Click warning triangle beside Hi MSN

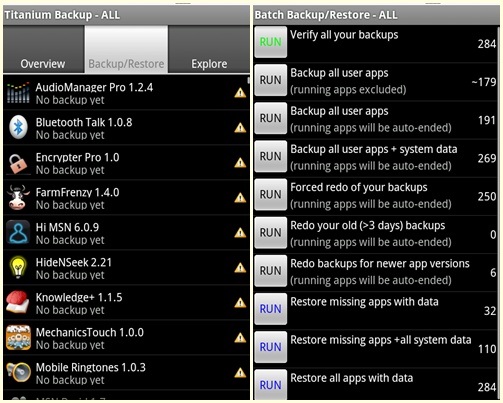[x=240, y=233]
